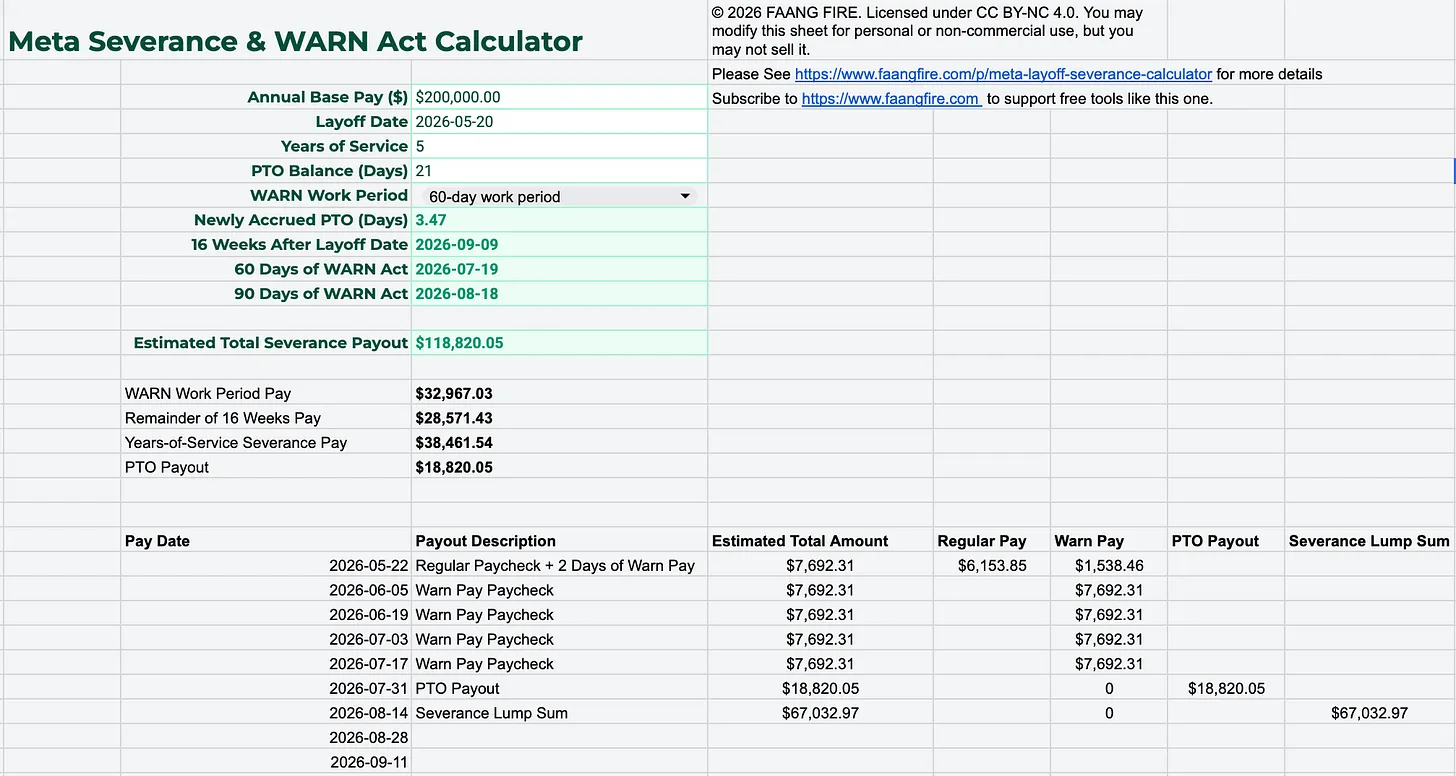Select the 'PTO Balance (Days)' label

tap(330, 171)
